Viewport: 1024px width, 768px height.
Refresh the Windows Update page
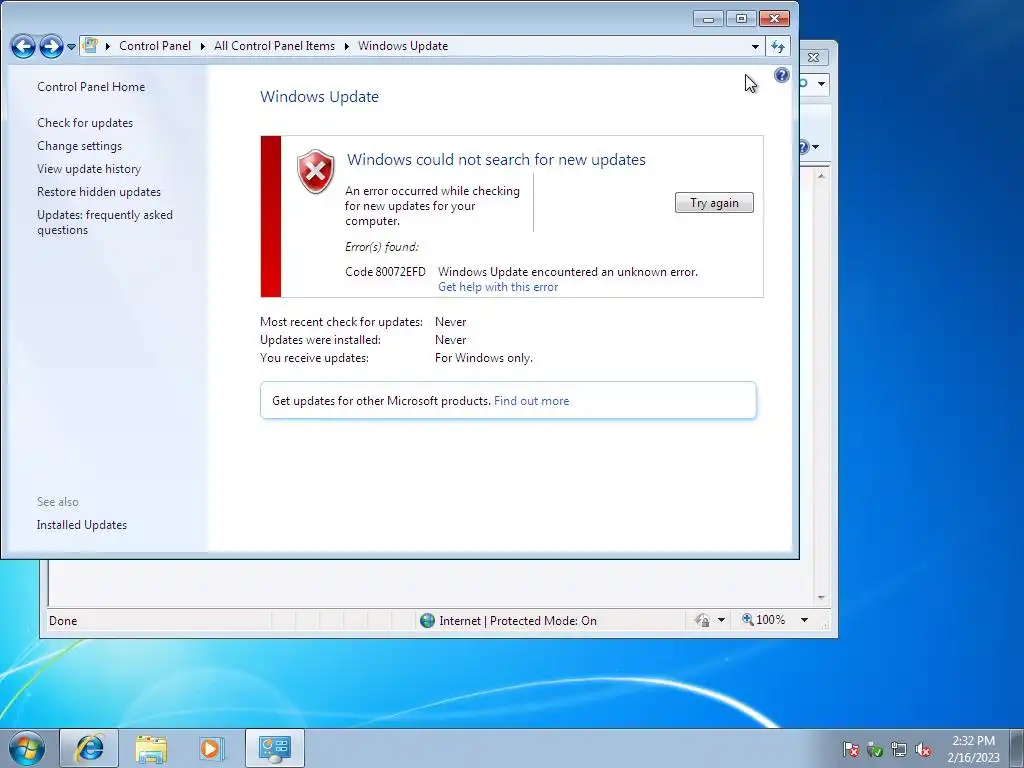pos(778,46)
